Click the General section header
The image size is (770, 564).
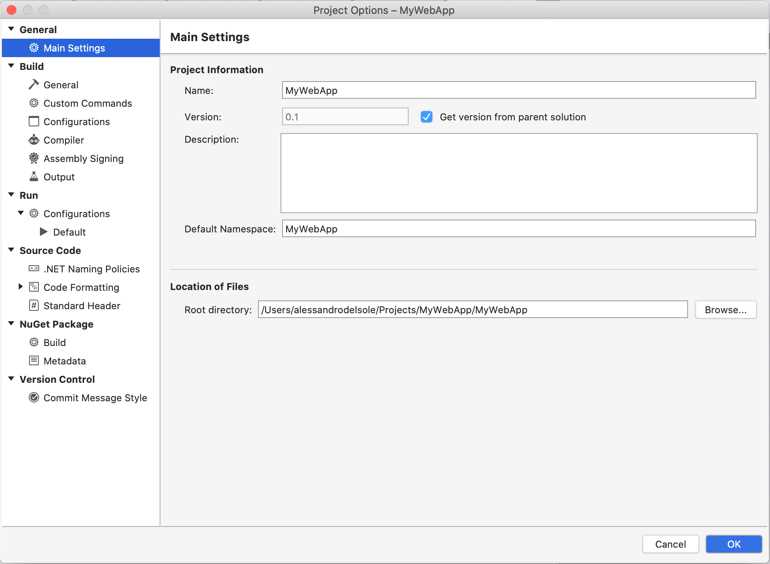38,29
